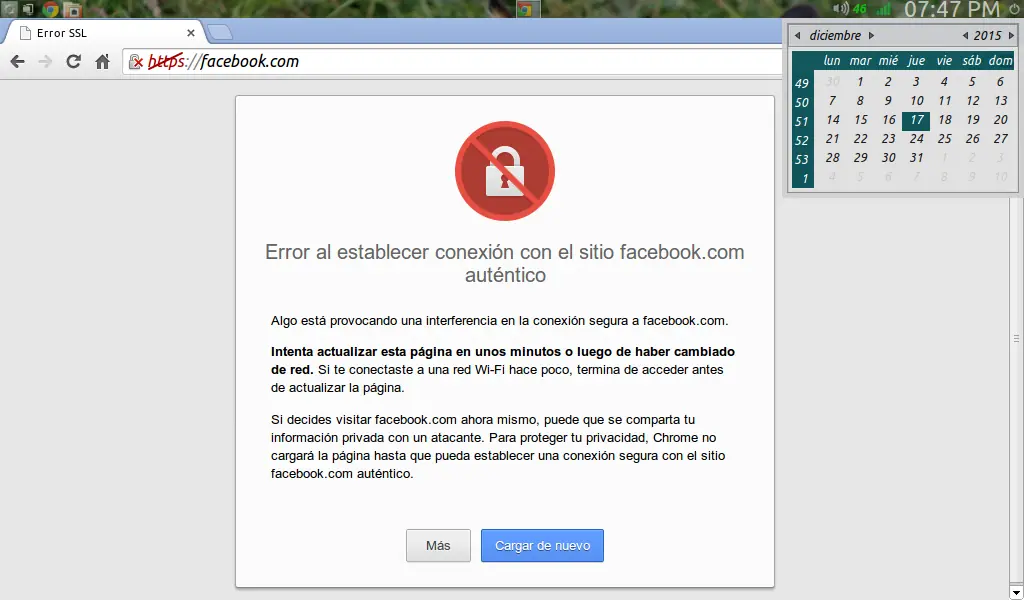Click week number 51
The width and height of the screenshot is (1024, 600).
coord(802,121)
